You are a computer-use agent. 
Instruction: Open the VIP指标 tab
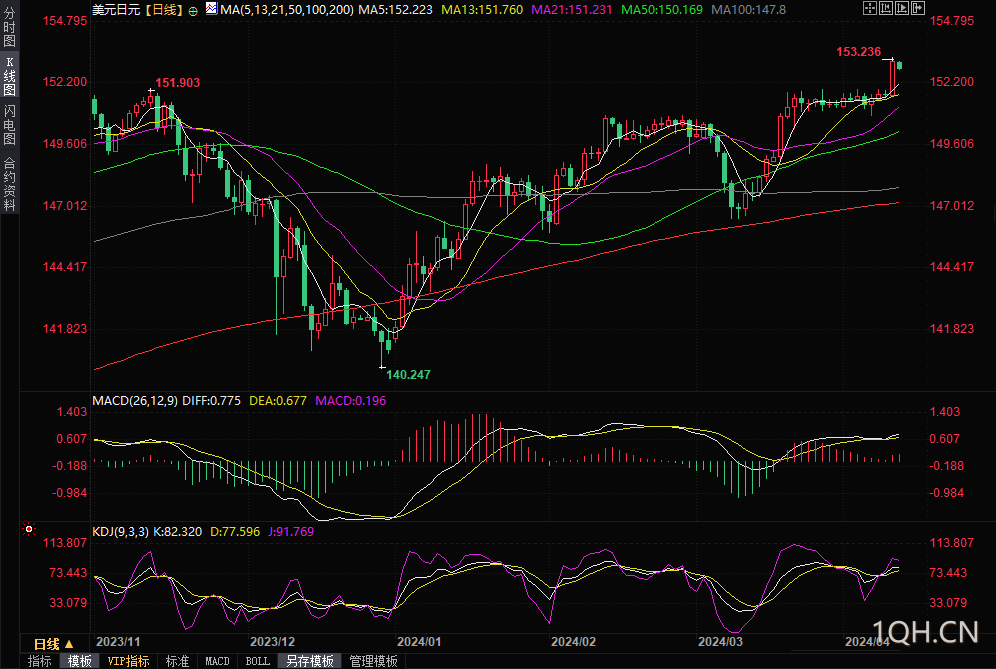(x=128, y=661)
